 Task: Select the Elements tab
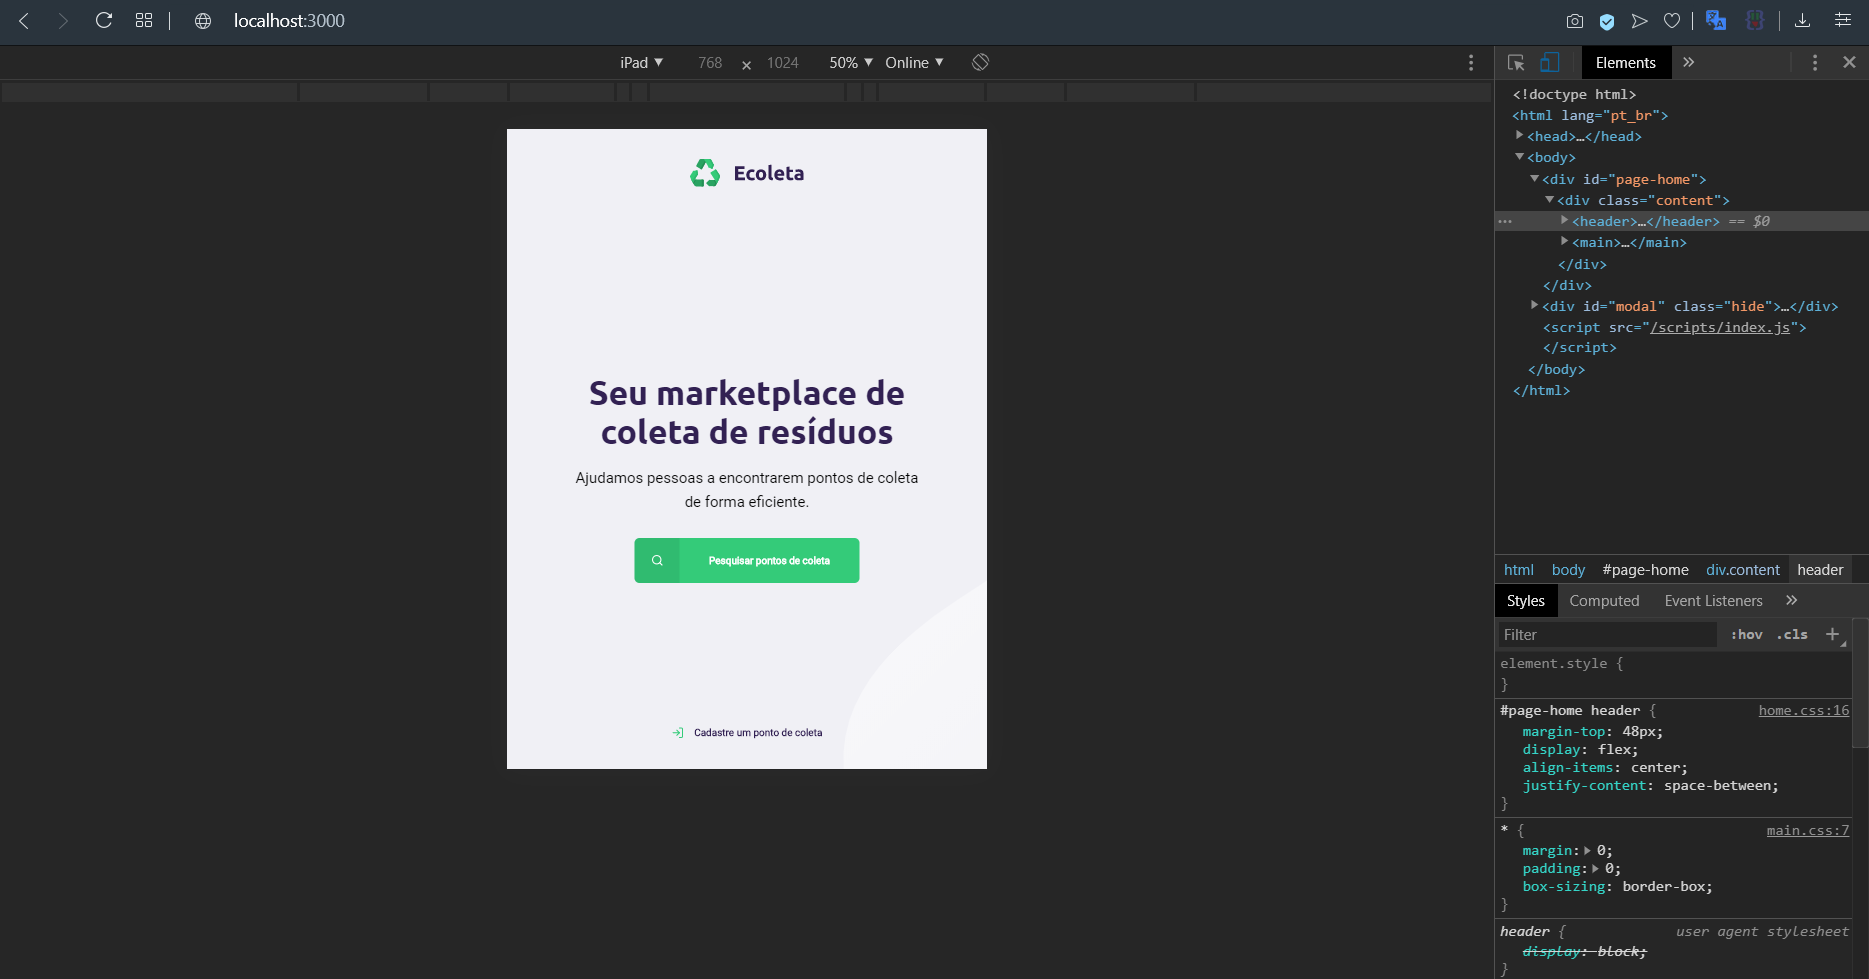pos(1626,63)
